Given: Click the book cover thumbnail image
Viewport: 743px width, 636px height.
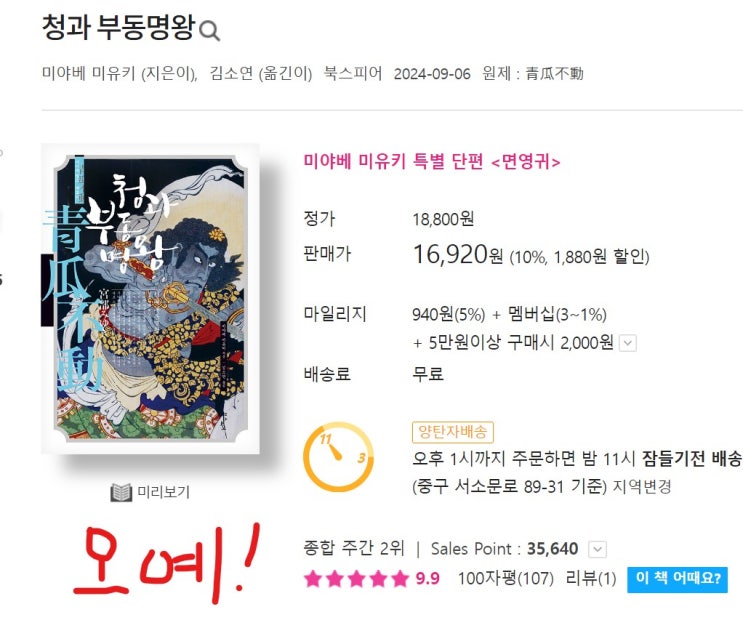Looking at the screenshot, I should pos(150,299).
